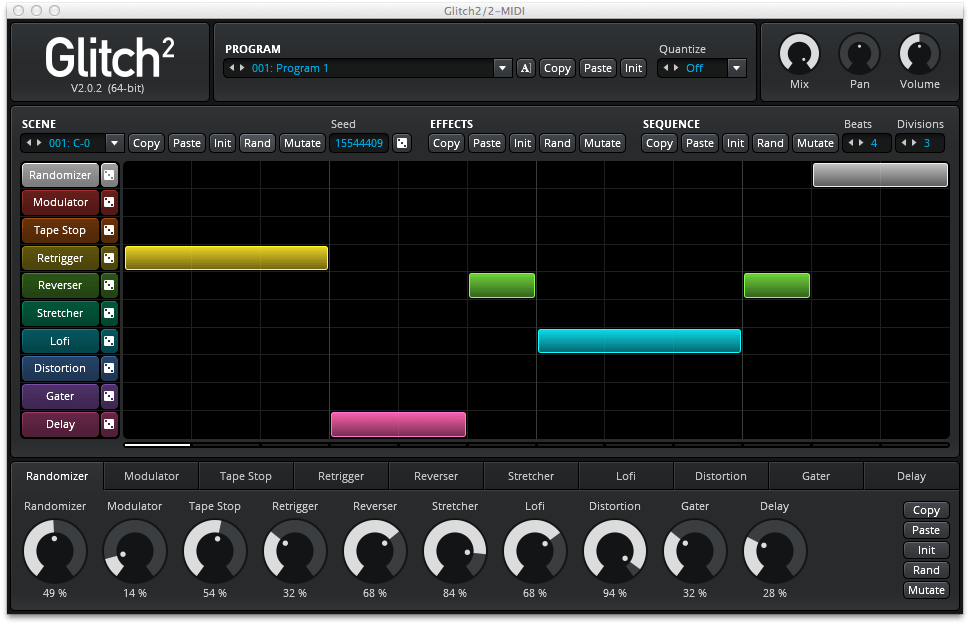The image size is (970, 625).
Task: Open the Scene C-0 dropdown arrow
Action: (114, 143)
